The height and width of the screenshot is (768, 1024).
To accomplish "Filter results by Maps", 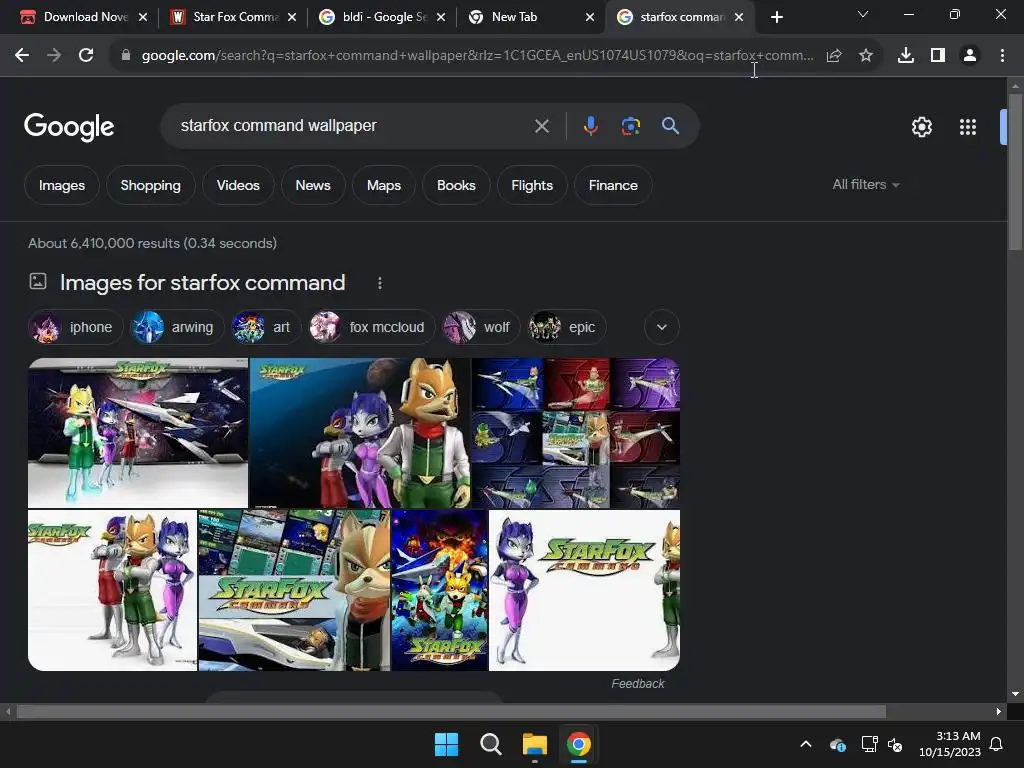I will tap(384, 185).
